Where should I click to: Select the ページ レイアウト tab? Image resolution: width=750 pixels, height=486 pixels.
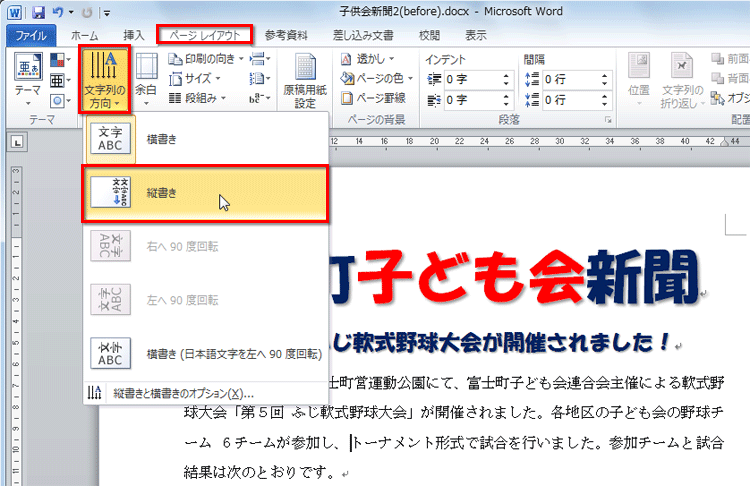tap(205, 35)
